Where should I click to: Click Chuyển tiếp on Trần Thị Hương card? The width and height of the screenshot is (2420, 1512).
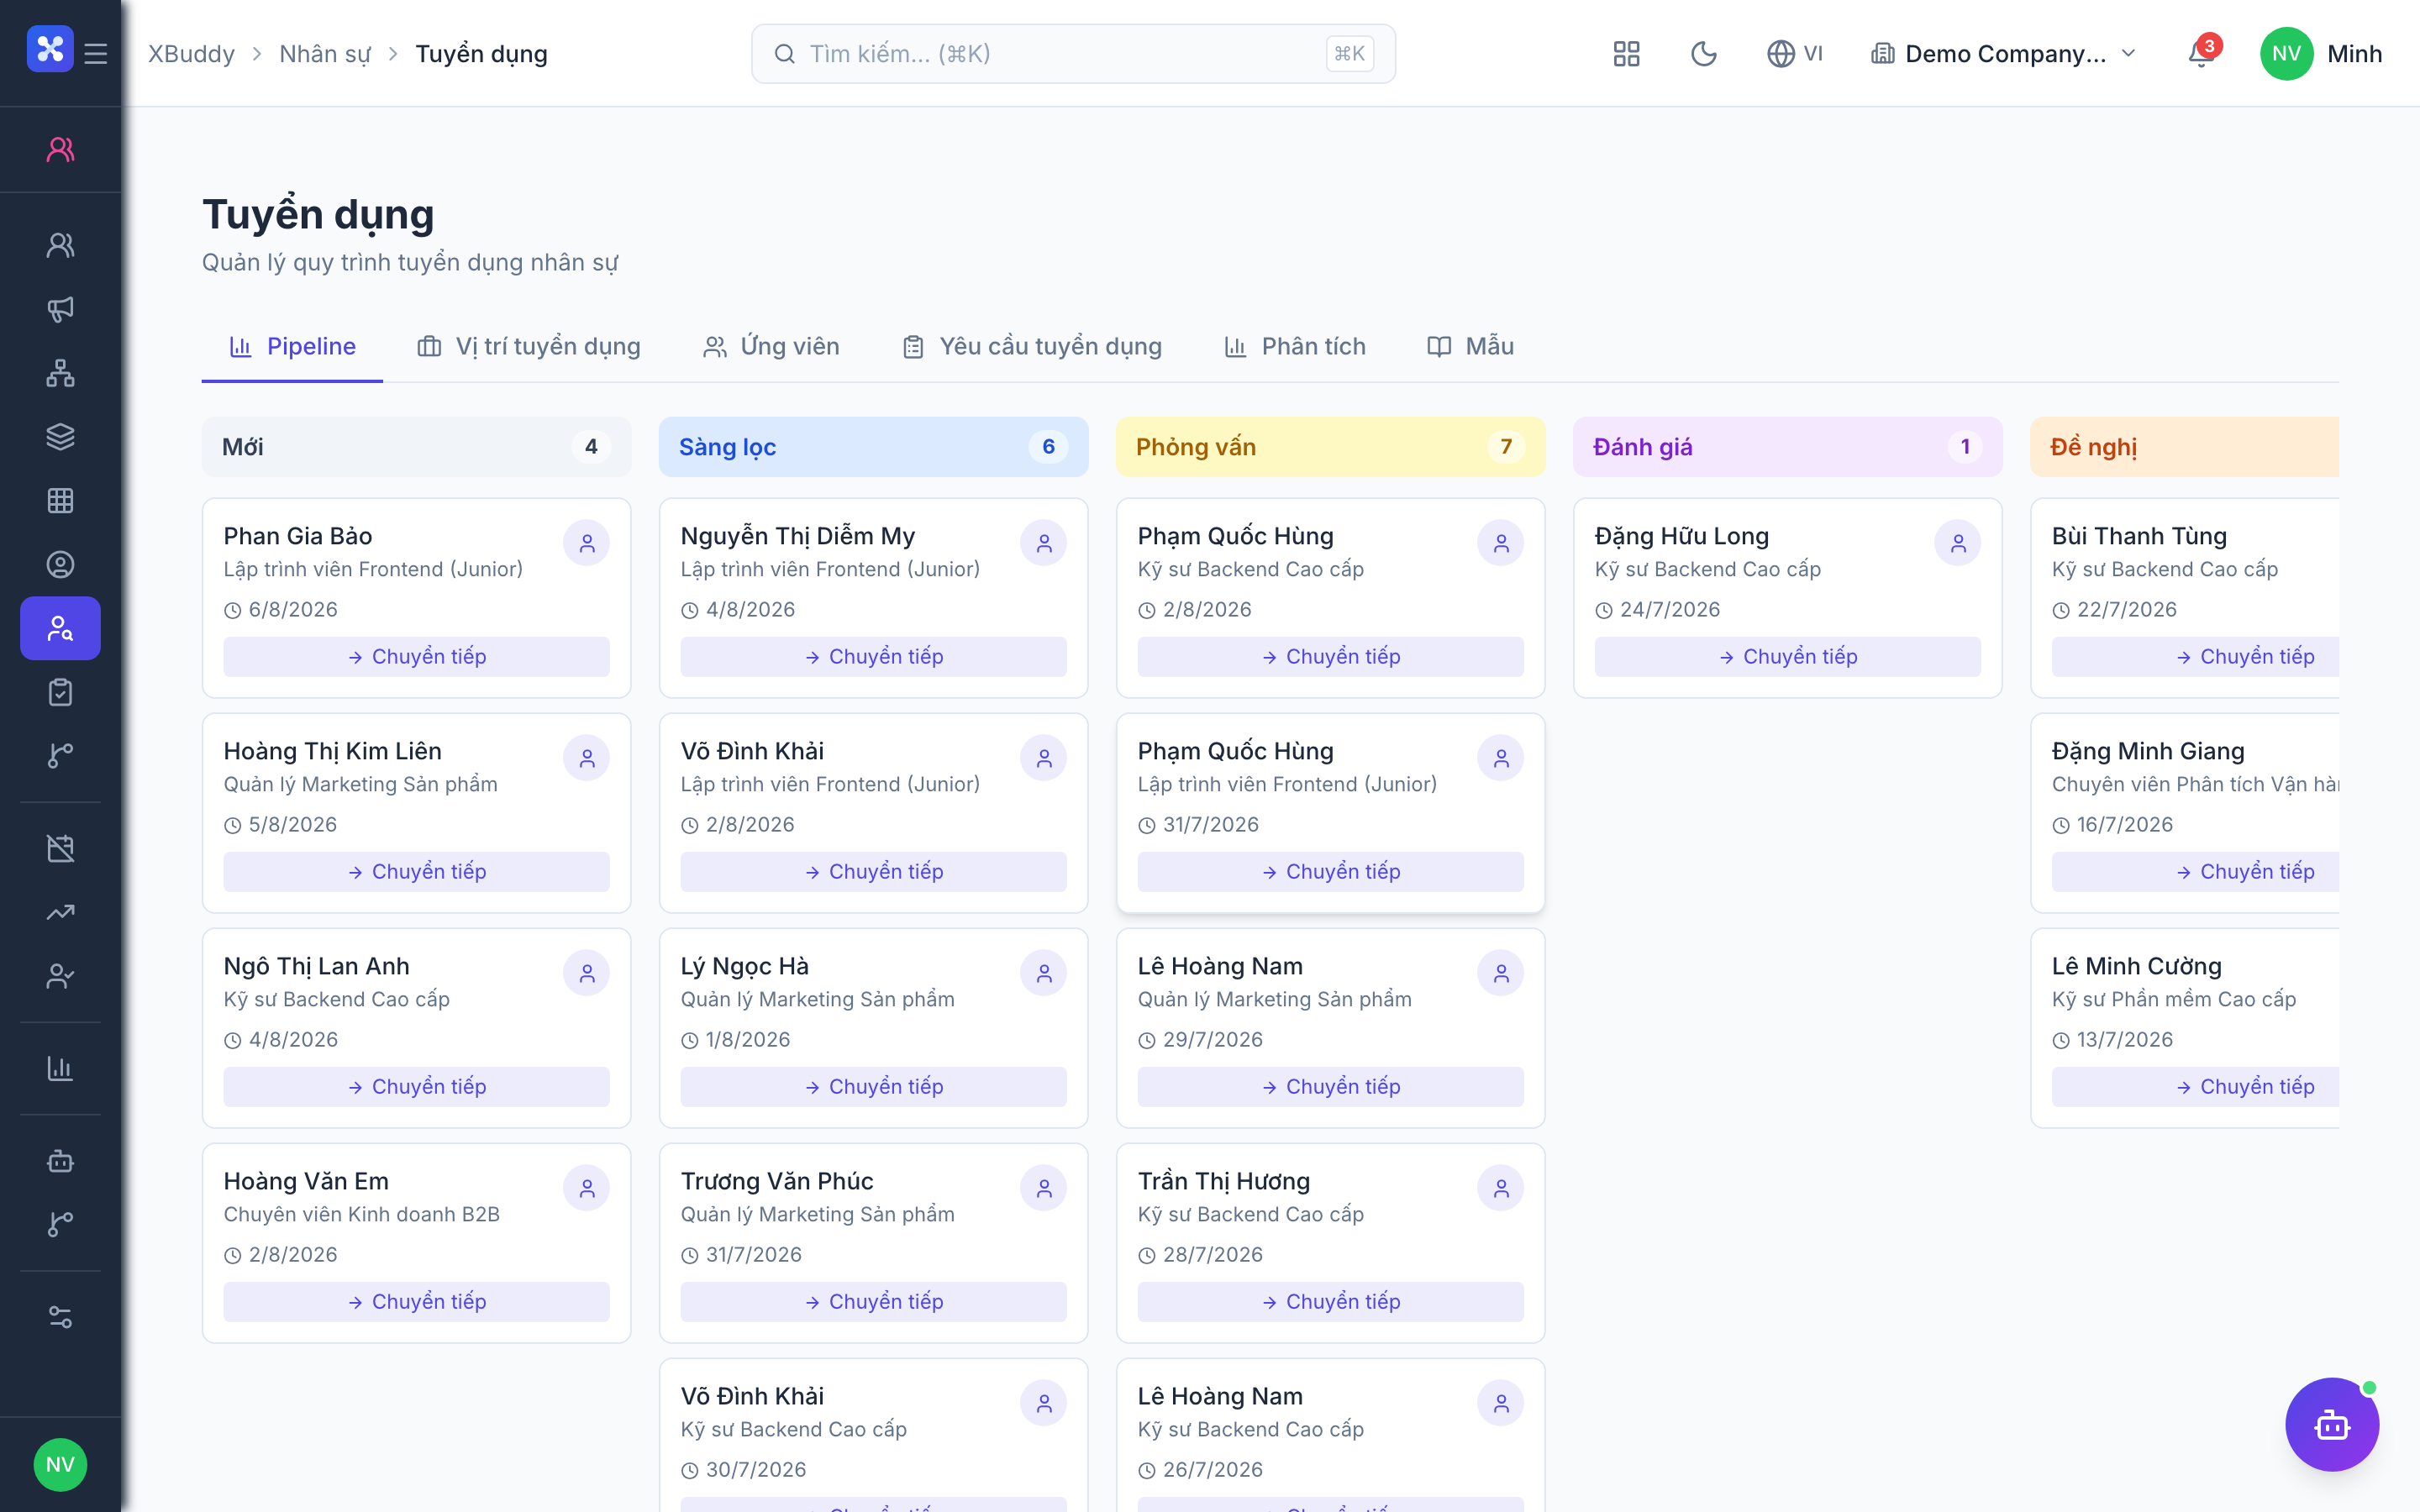click(x=1331, y=1302)
